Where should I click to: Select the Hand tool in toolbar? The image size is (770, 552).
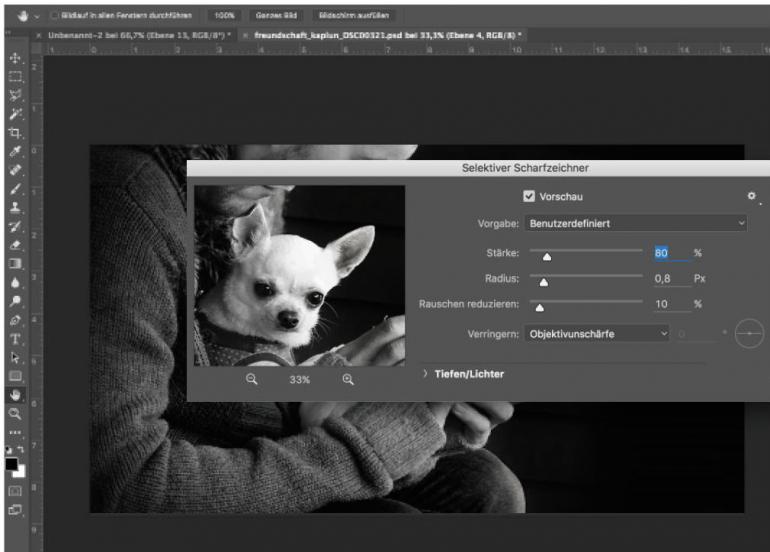click(15, 395)
